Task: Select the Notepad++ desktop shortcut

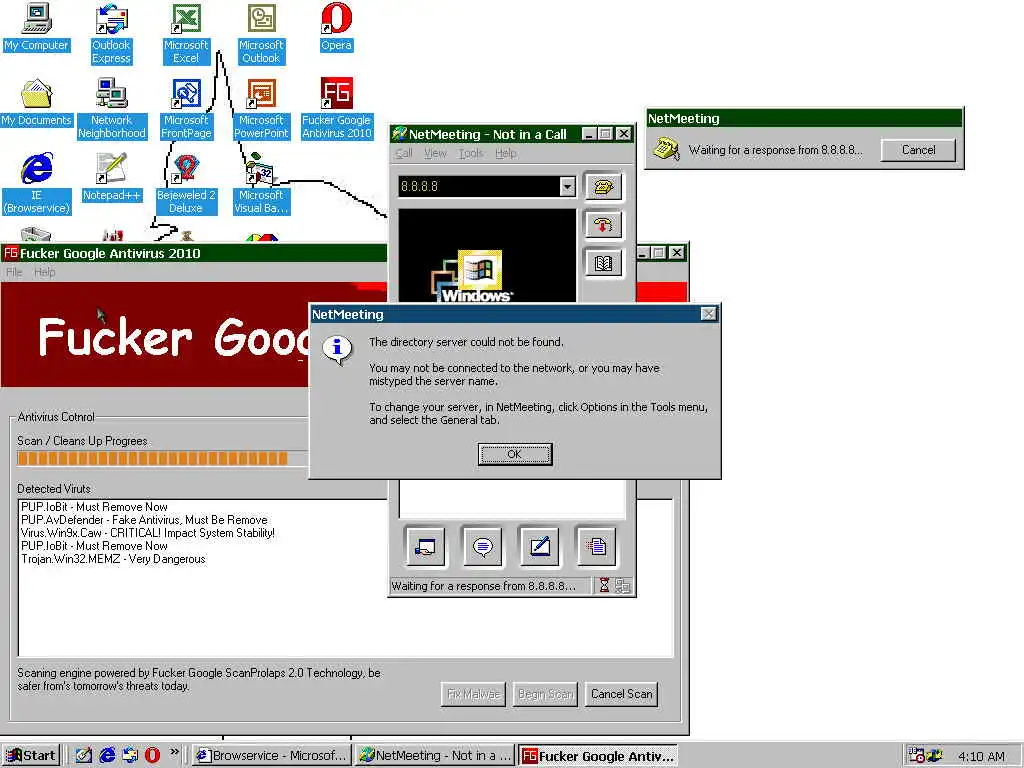Action: point(112,178)
